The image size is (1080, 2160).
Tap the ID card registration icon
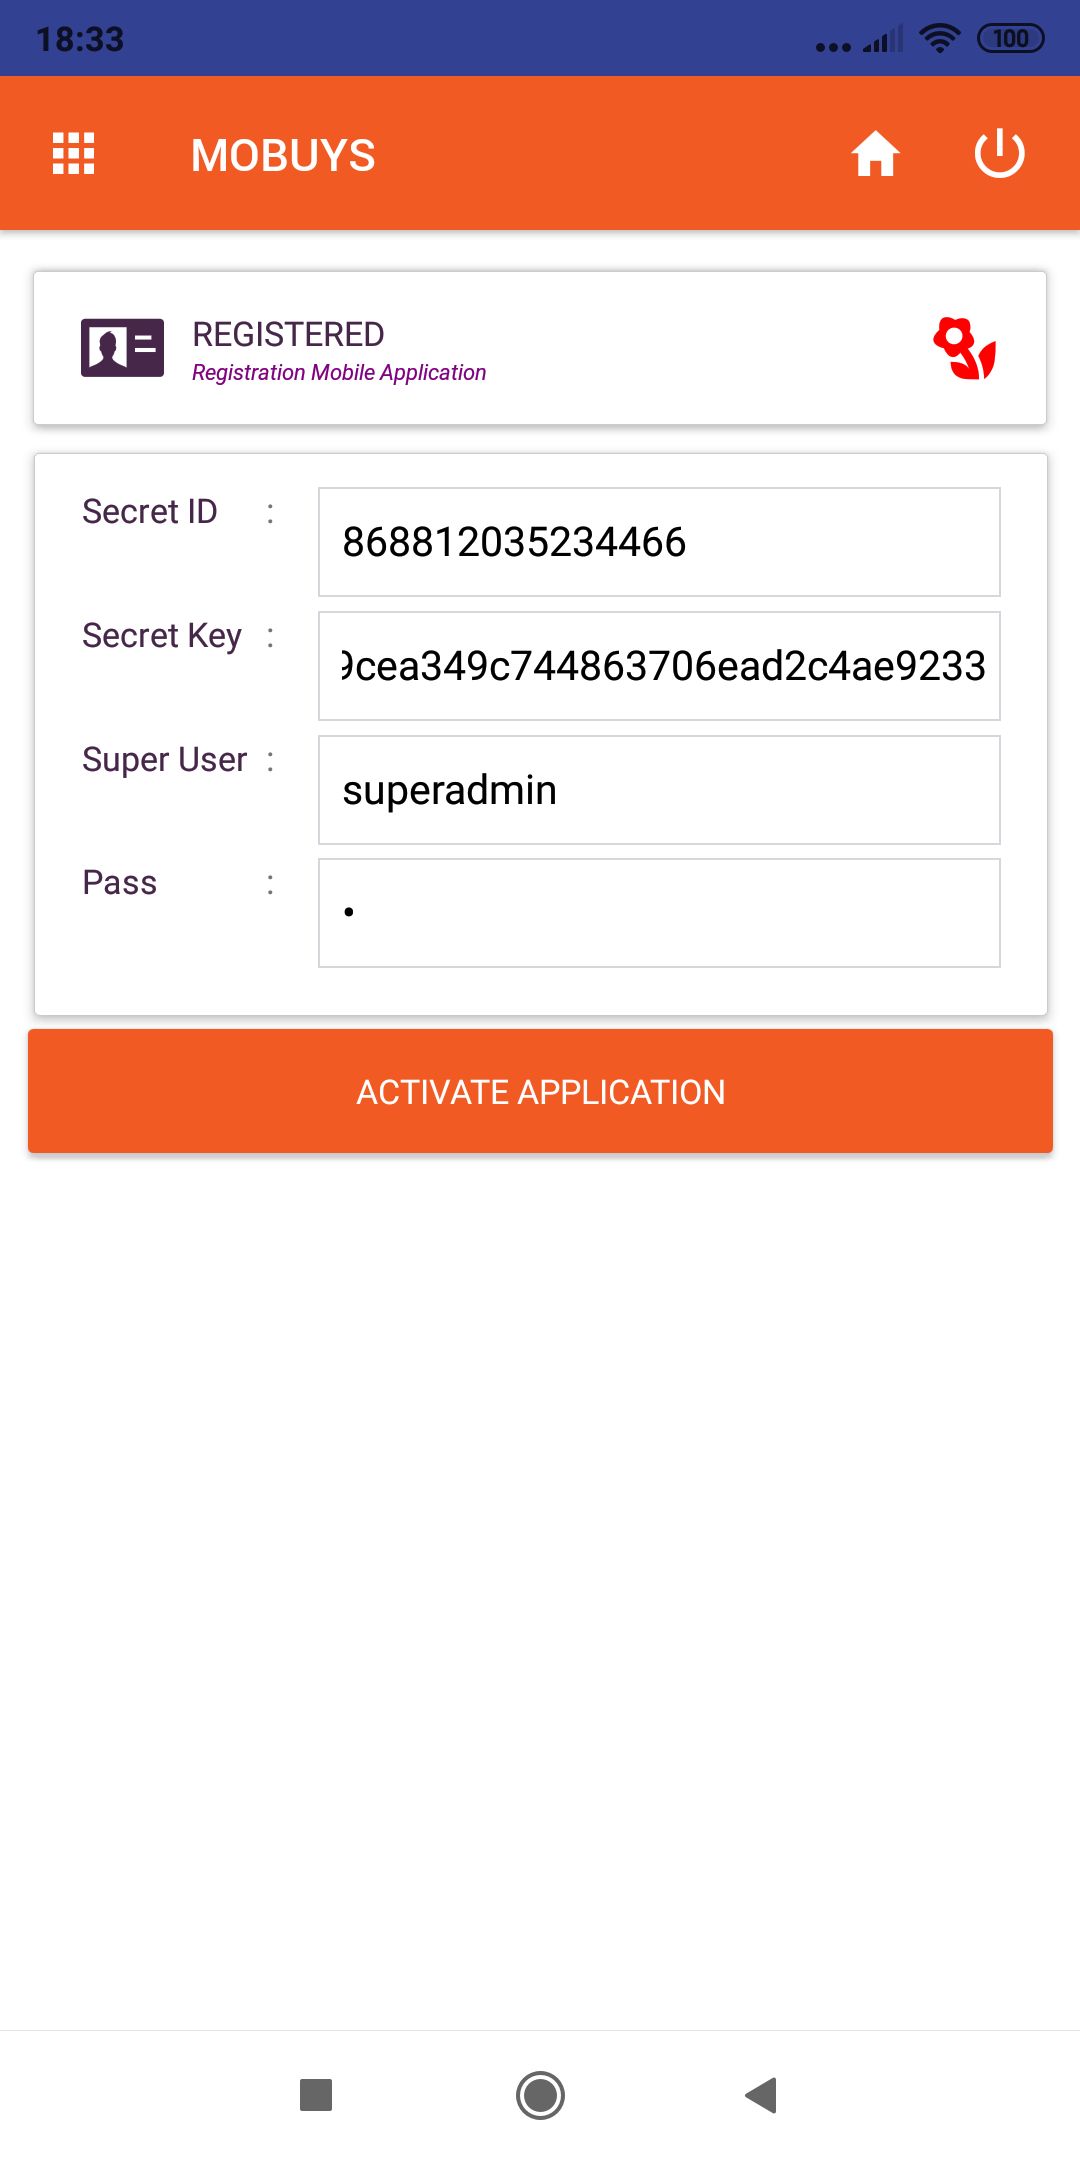coord(122,348)
